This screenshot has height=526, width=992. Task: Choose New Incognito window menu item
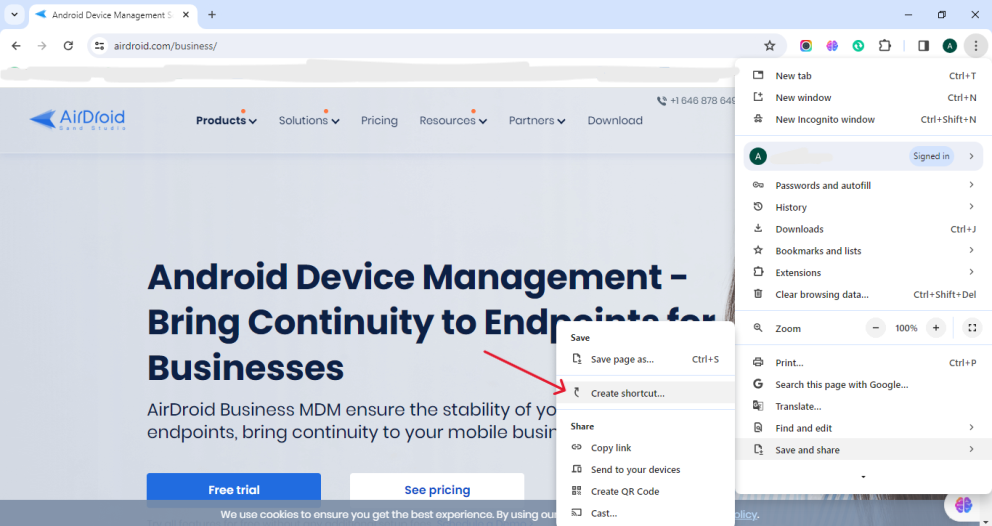pos(824,120)
